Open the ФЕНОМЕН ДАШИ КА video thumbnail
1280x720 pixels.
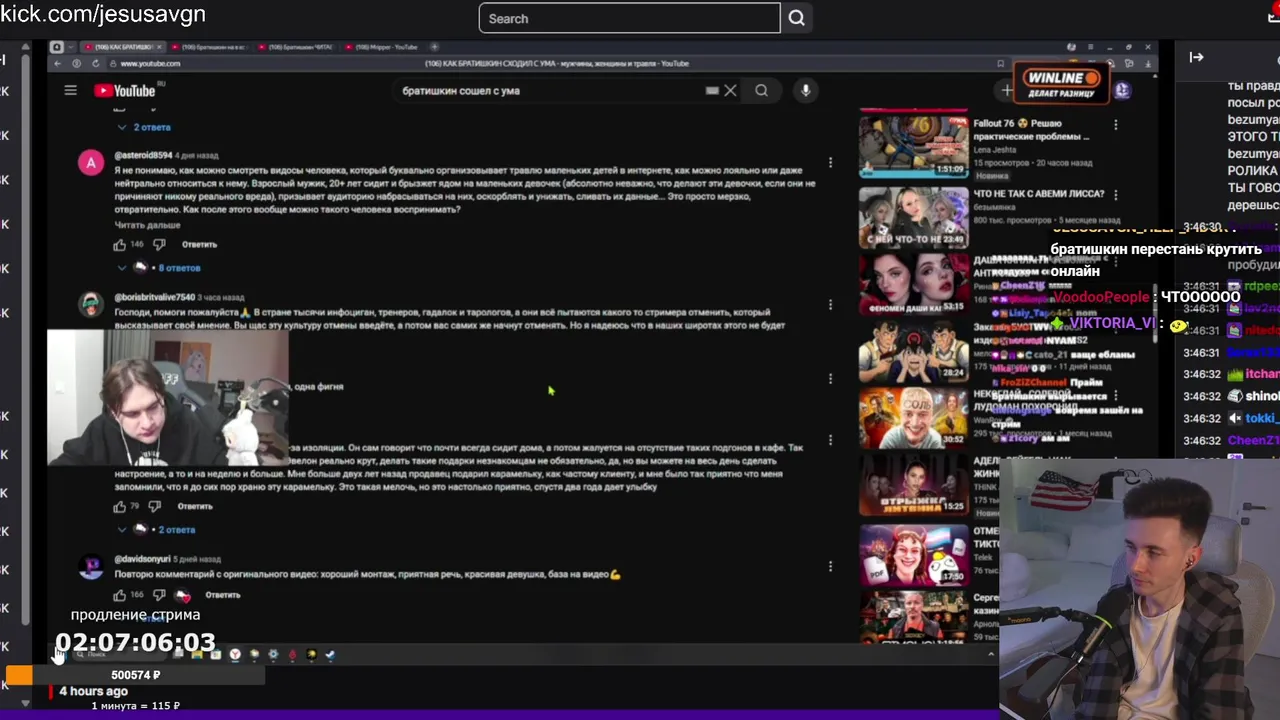coord(914,283)
